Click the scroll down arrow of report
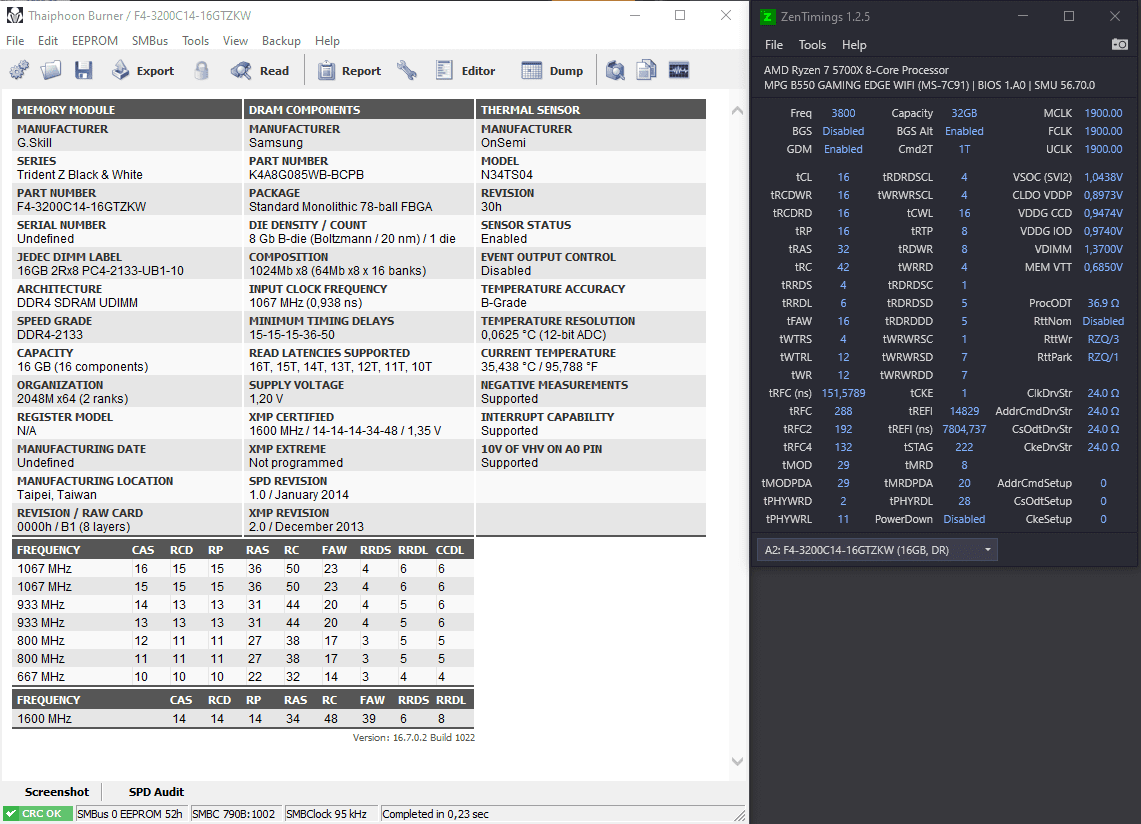The width and height of the screenshot is (1141, 824). 737,761
